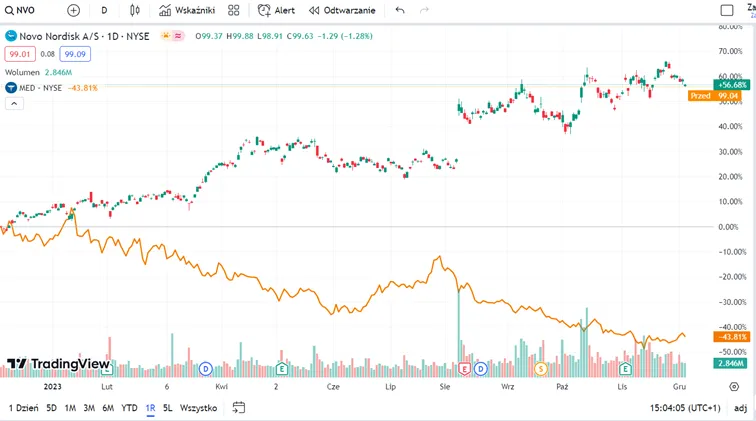The image size is (756, 421).
Task: Click the Novo Nordisk symbol logo
Action: click(11, 36)
